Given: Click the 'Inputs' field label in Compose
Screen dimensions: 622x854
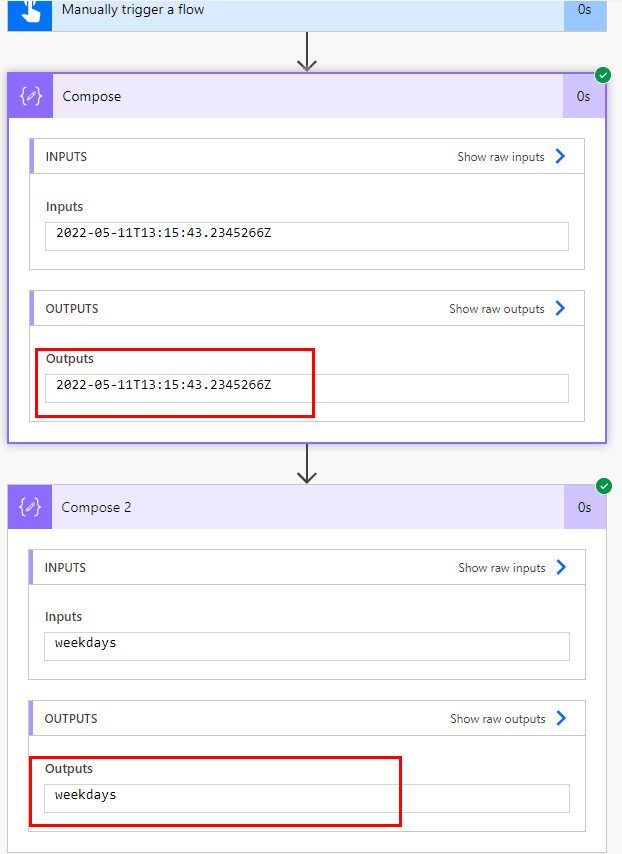Looking at the screenshot, I should pos(64,207).
